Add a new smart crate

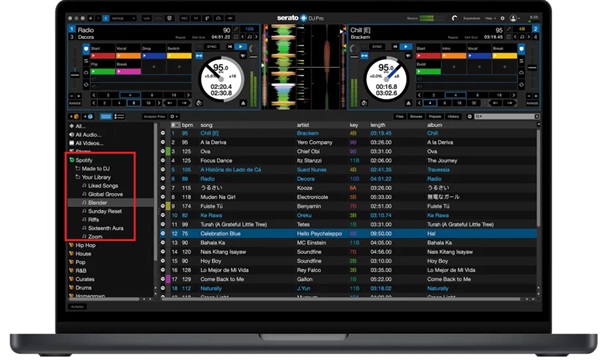[88, 116]
